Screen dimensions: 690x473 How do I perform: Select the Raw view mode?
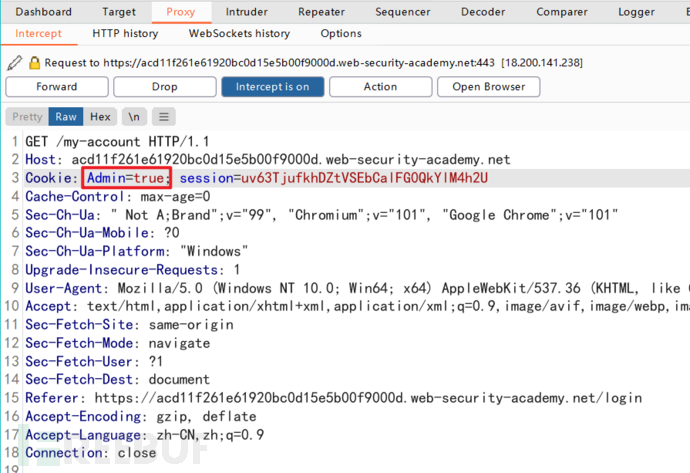66,117
